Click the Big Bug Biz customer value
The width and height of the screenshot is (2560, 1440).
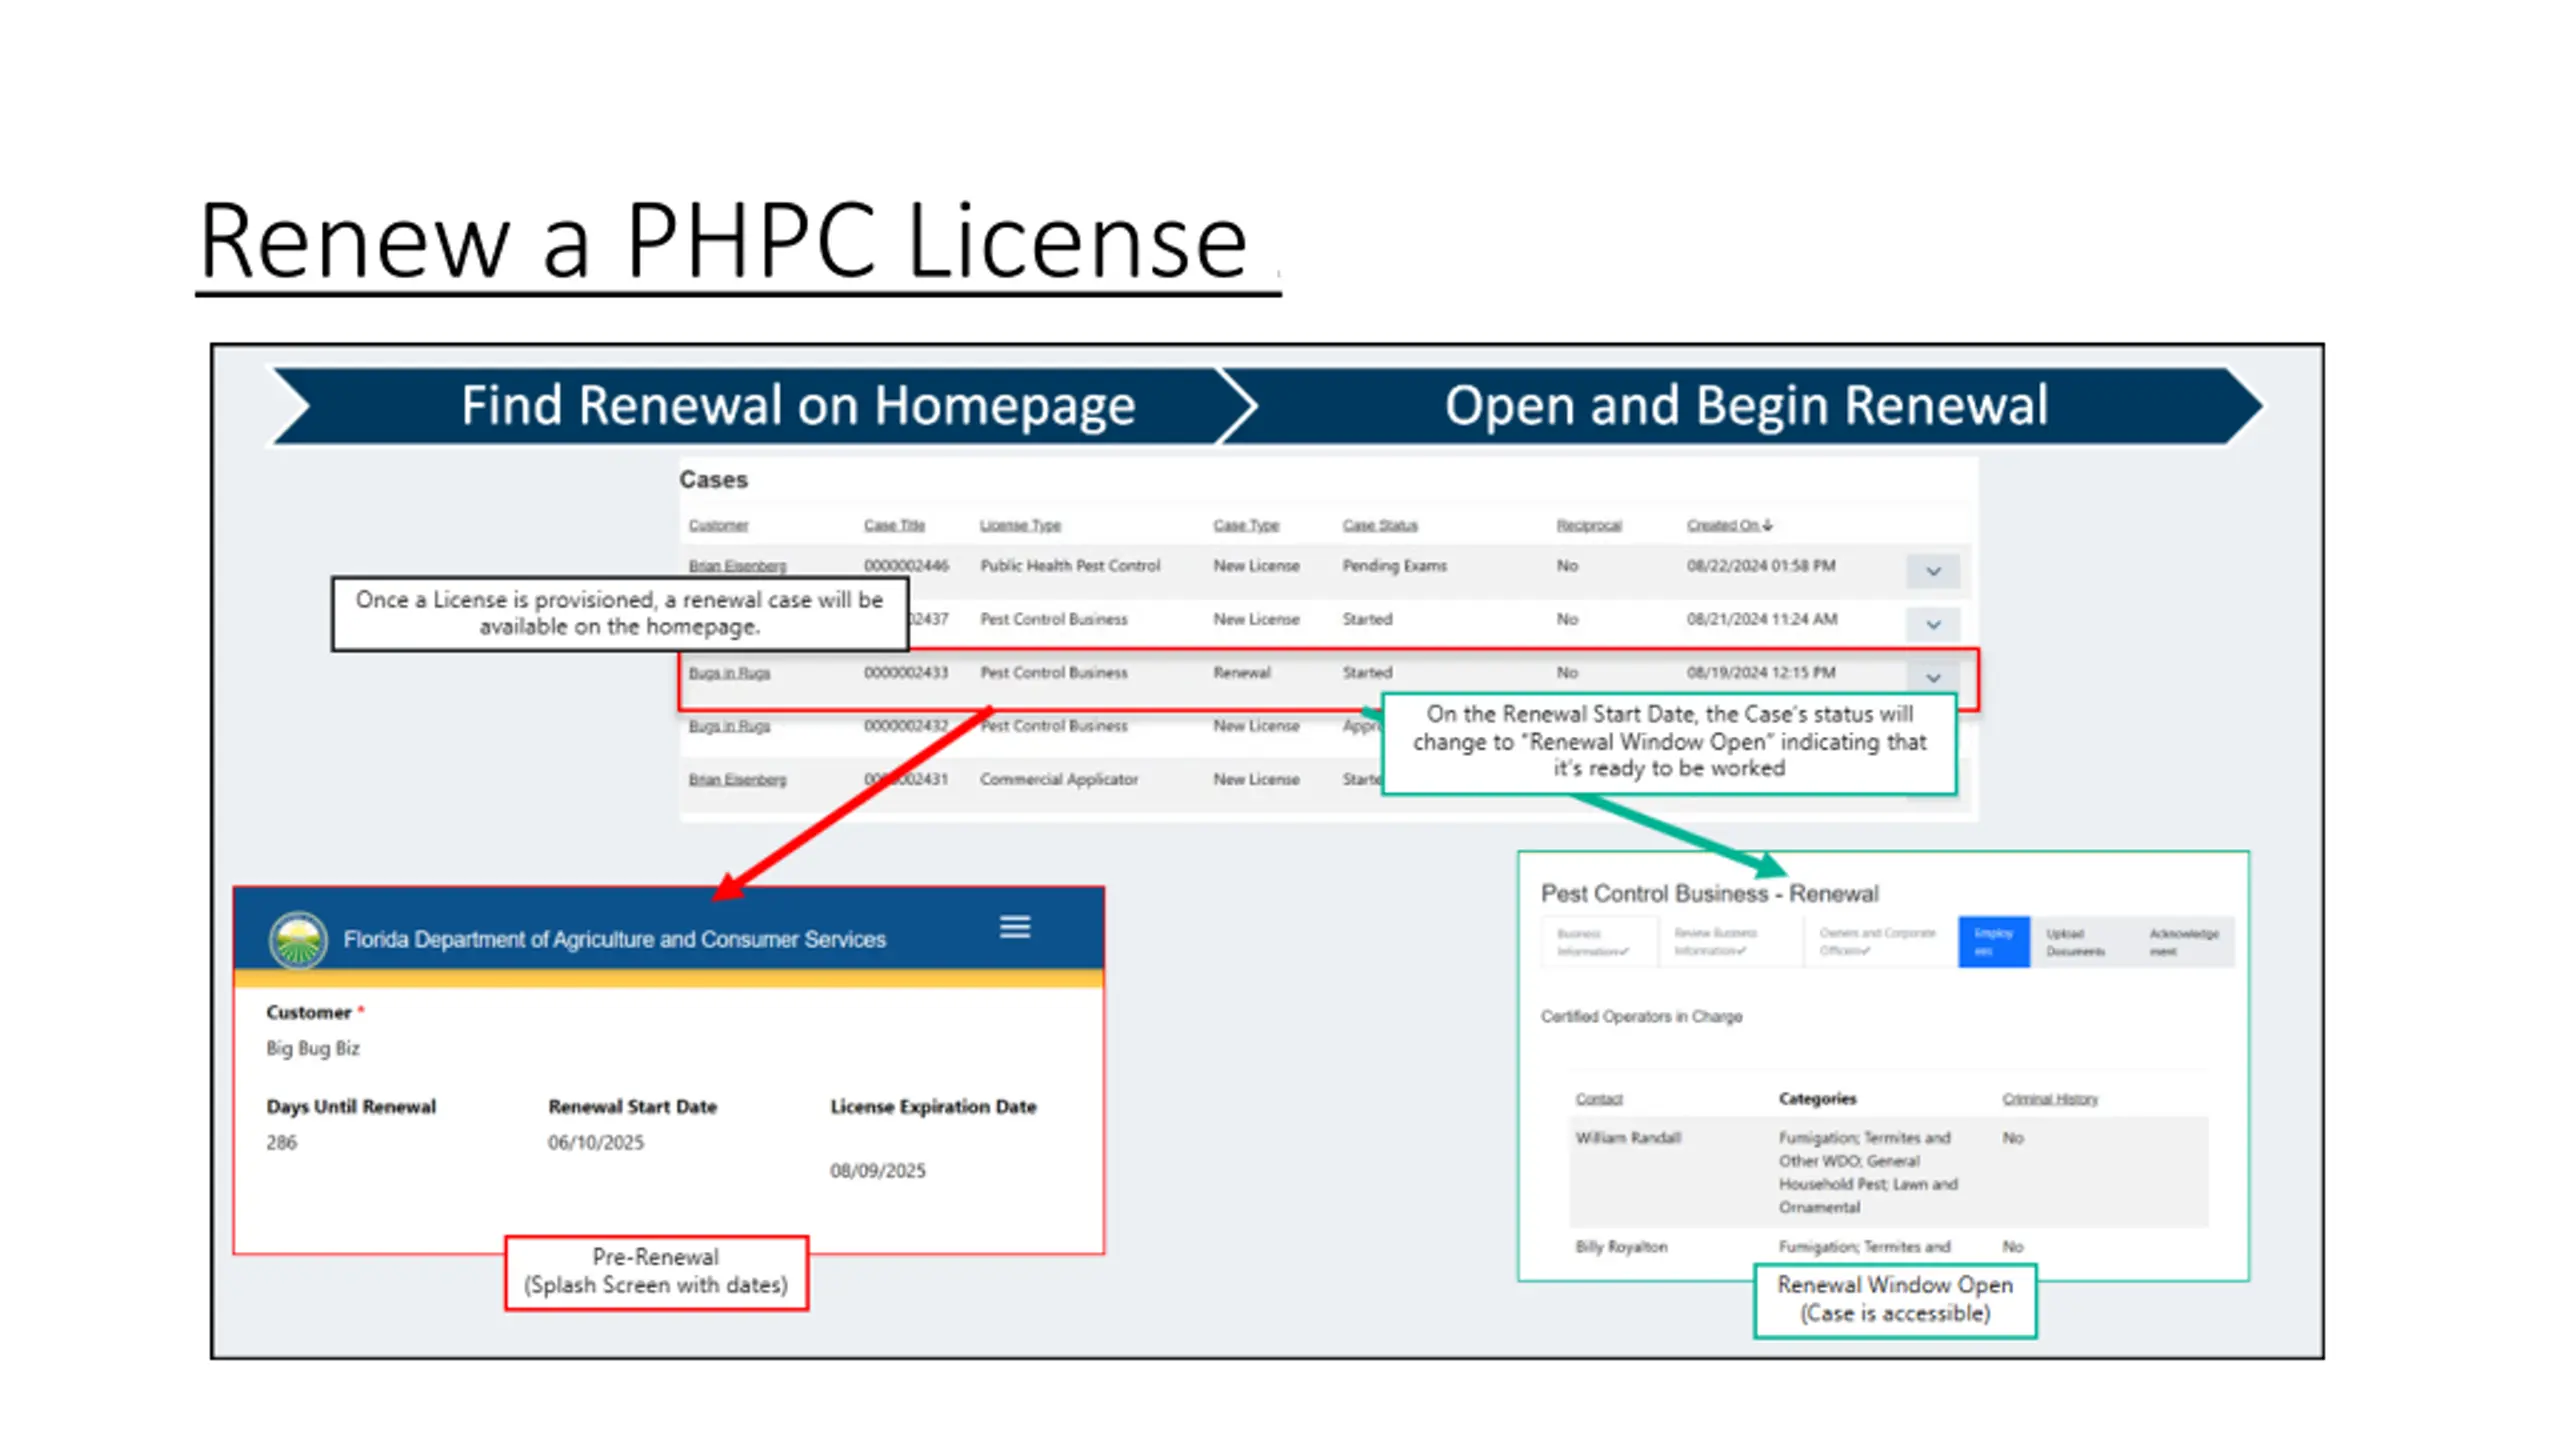click(x=312, y=1048)
